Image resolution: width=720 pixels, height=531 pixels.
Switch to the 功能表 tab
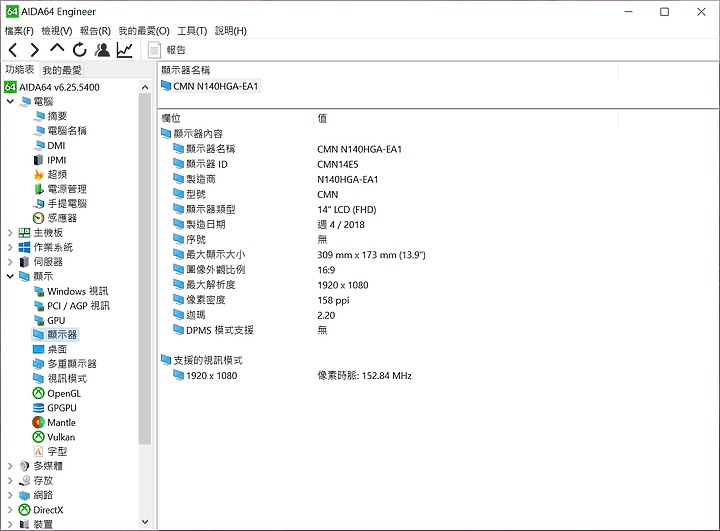click(x=20, y=69)
